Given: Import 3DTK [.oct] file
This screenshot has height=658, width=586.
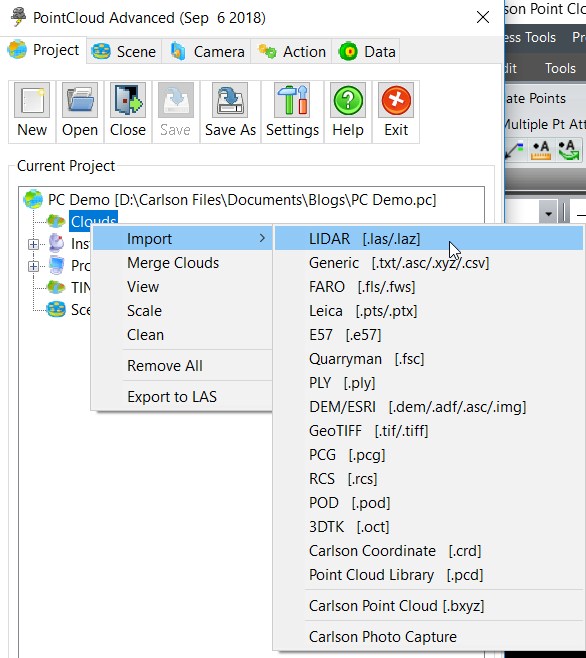Looking at the screenshot, I should pos(429,526).
